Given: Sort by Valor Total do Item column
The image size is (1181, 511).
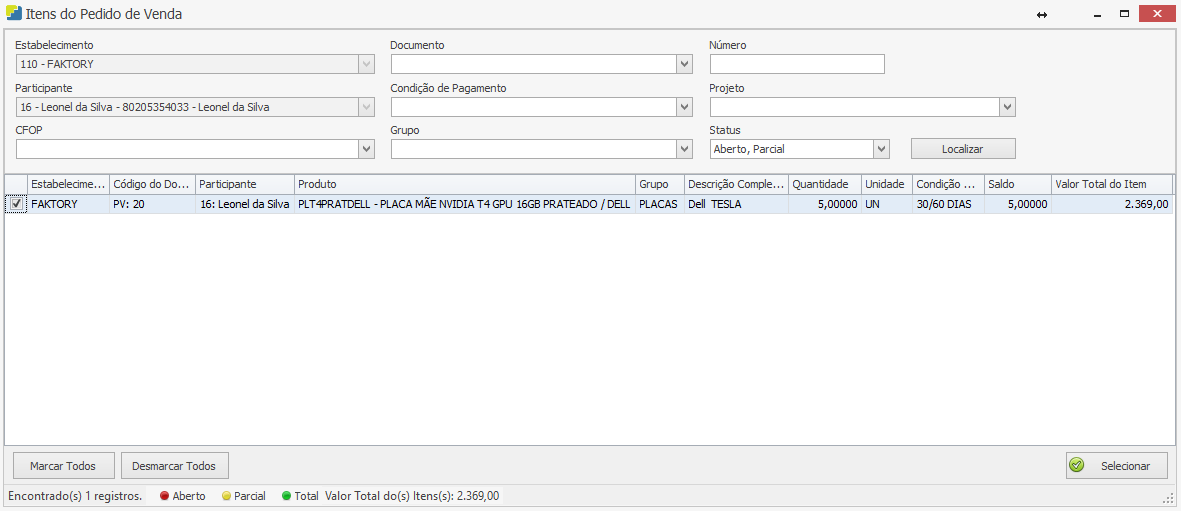Looking at the screenshot, I should 1111,185.
